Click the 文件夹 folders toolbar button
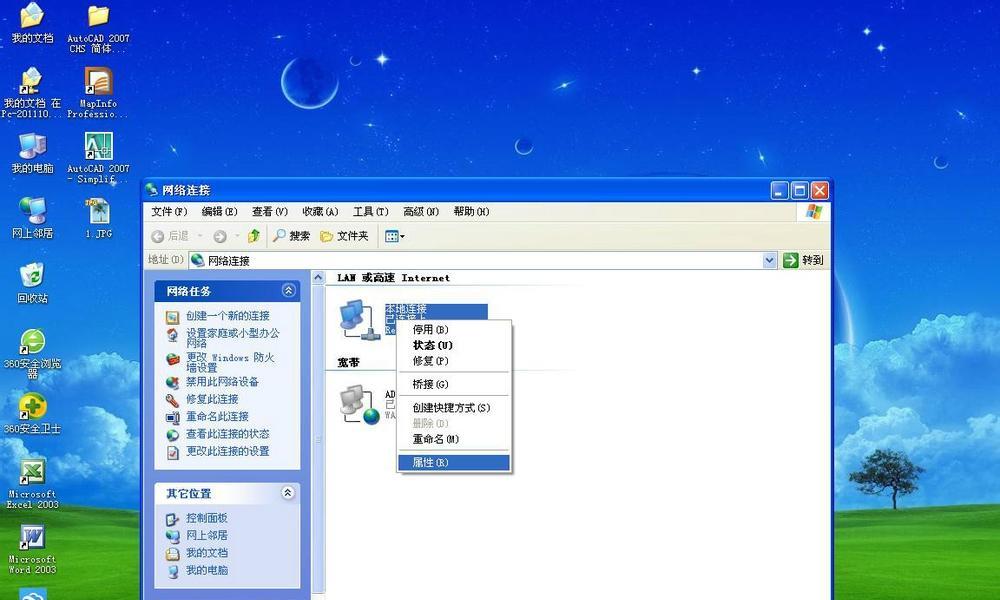Viewport: 1000px width, 600px height. (x=344, y=237)
